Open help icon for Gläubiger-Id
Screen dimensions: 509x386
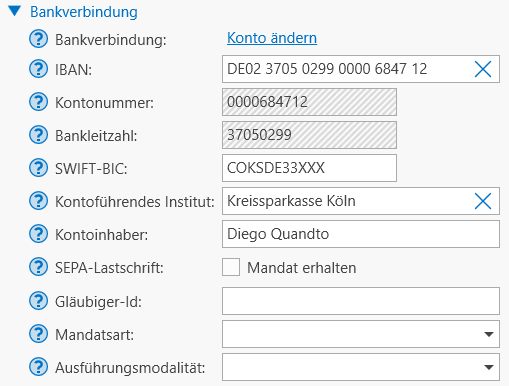39,301
